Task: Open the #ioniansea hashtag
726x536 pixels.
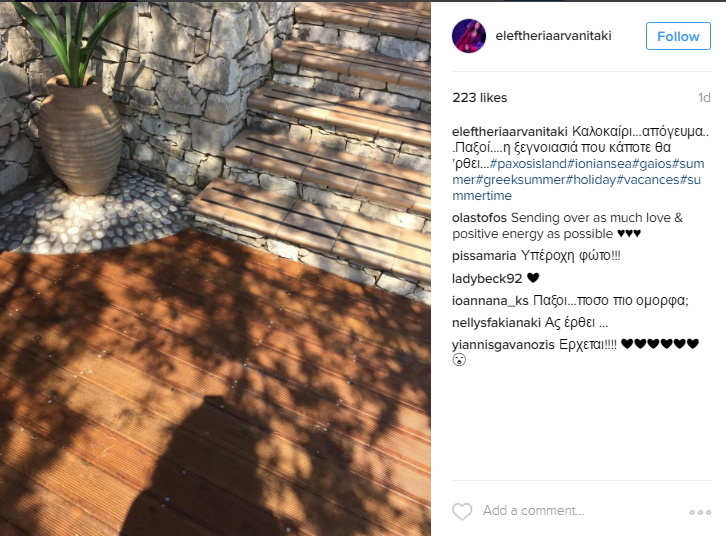Action: point(599,164)
